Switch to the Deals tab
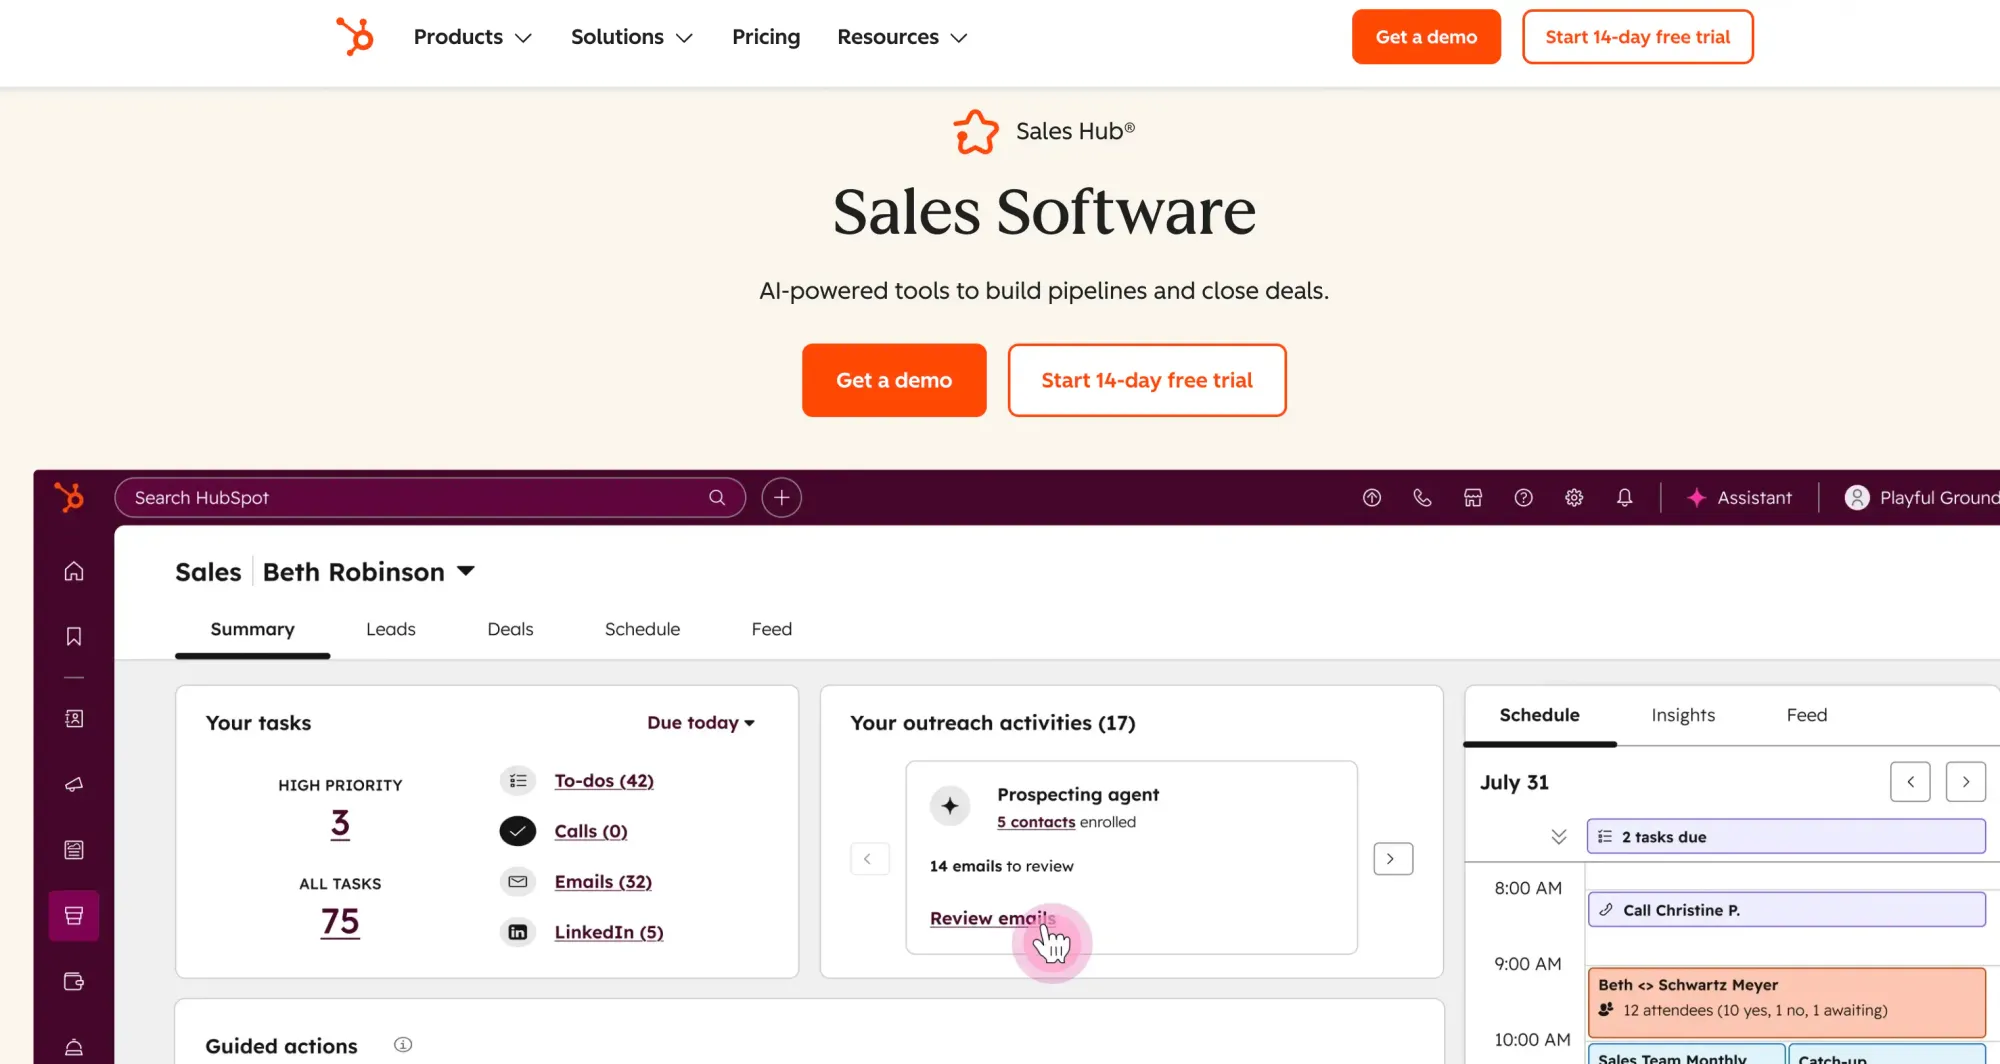 click(x=510, y=629)
